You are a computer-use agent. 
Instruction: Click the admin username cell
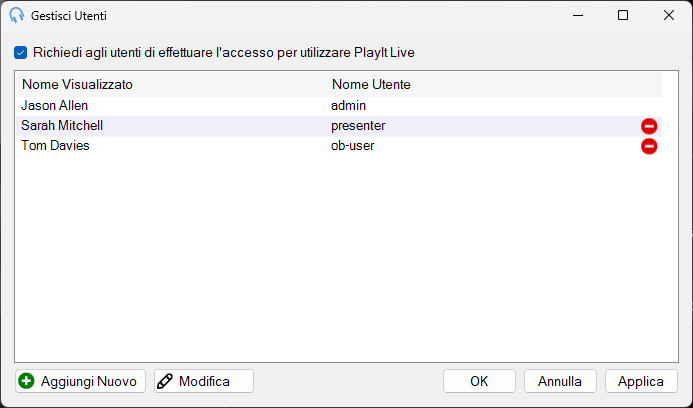pyautogui.click(x=348, y=106)
